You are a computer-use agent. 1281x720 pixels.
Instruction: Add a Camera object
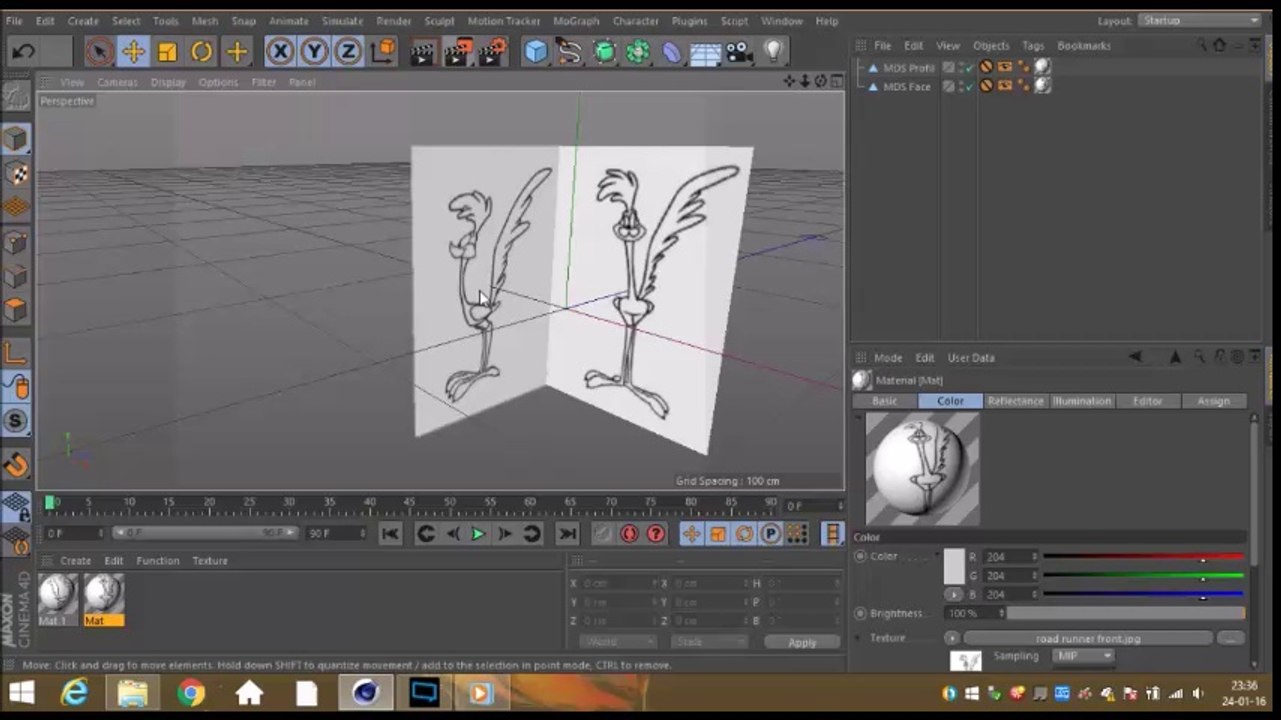pyautogui.click(x=740, y=51)
